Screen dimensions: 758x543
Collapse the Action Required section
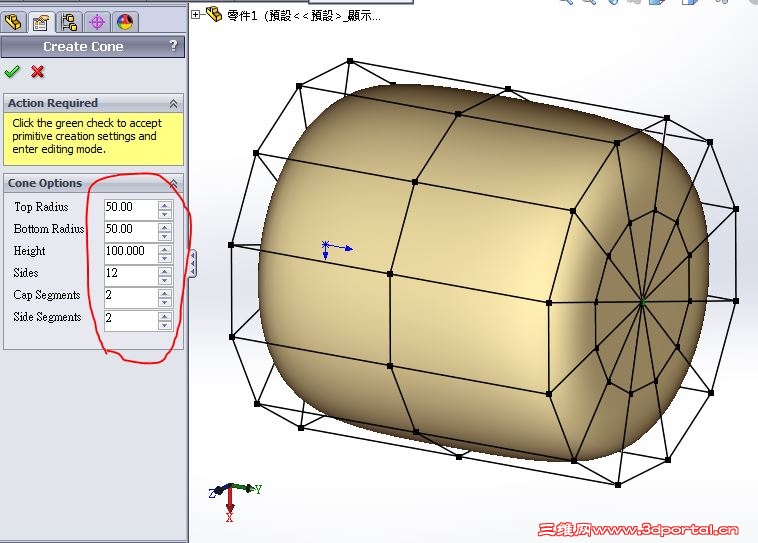click(x=173, y=103)
